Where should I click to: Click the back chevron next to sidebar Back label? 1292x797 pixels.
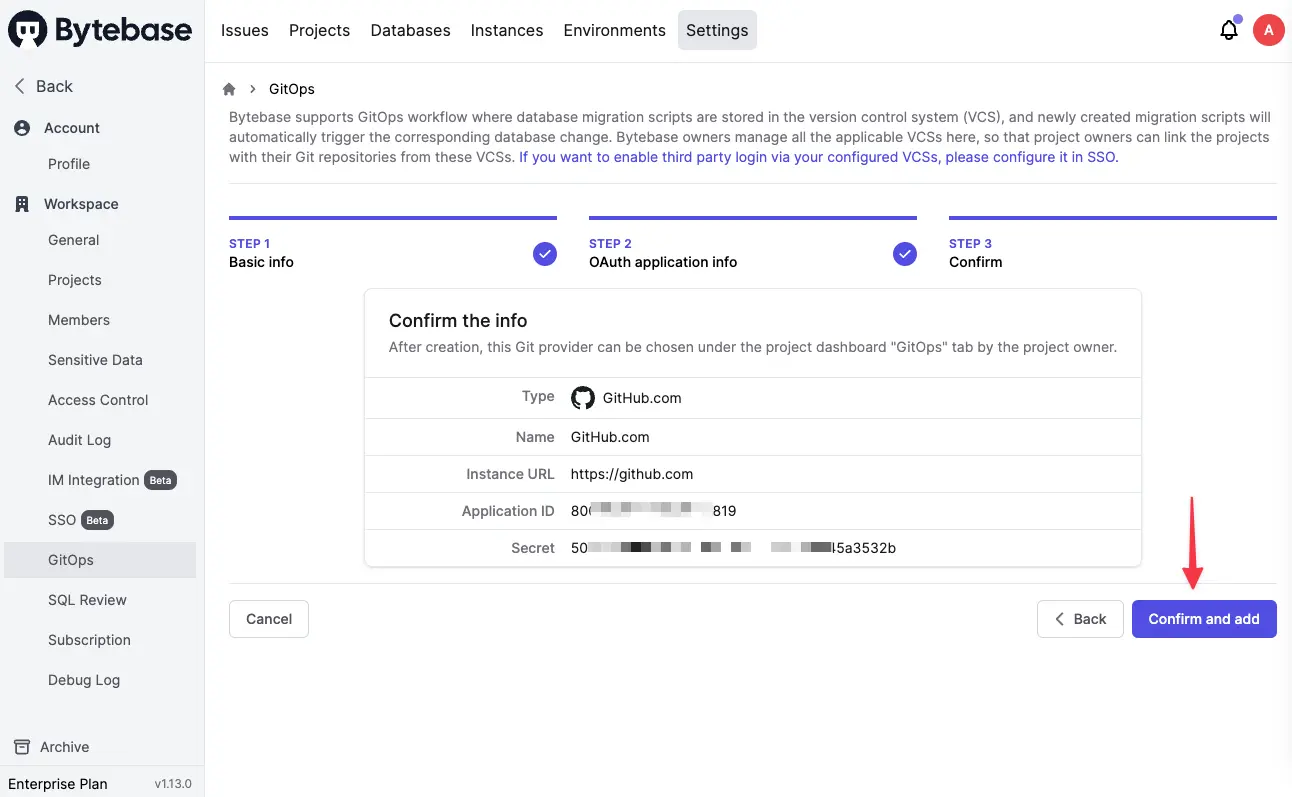pos(18,86)
